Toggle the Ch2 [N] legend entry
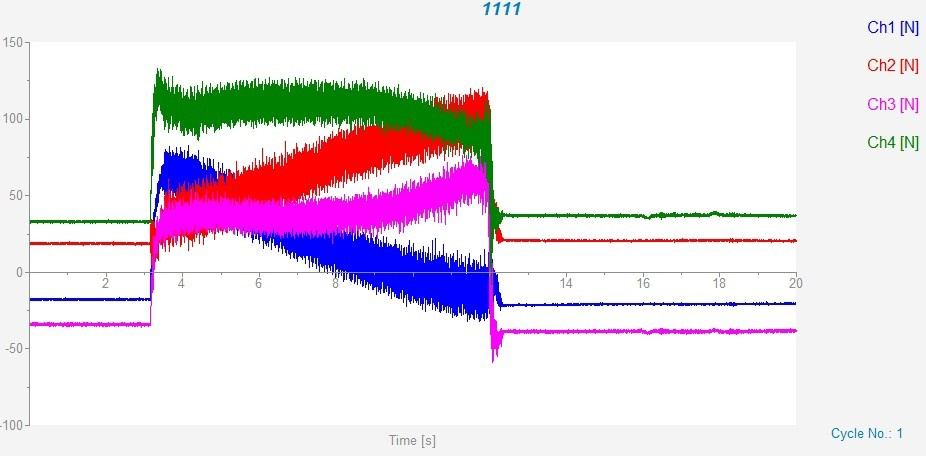The width and height of the screenshot is (926, 456). [892, 66]
